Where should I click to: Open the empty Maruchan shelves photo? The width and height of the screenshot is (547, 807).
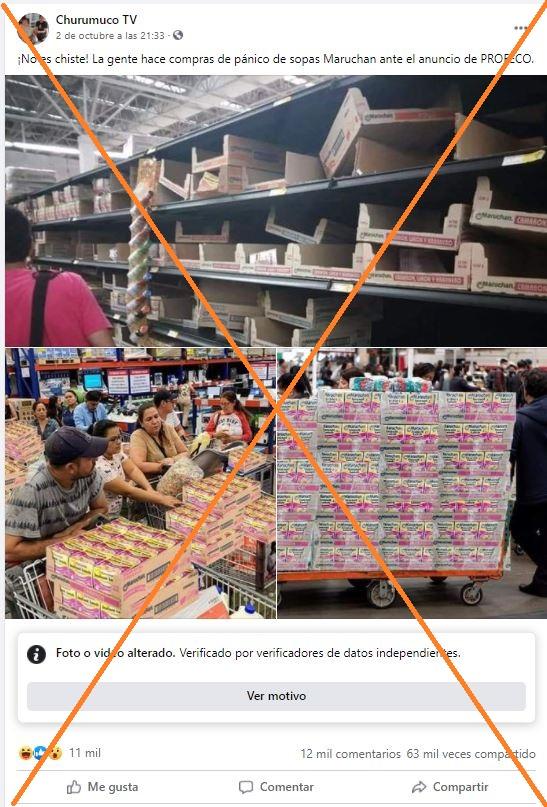point(276,211)
